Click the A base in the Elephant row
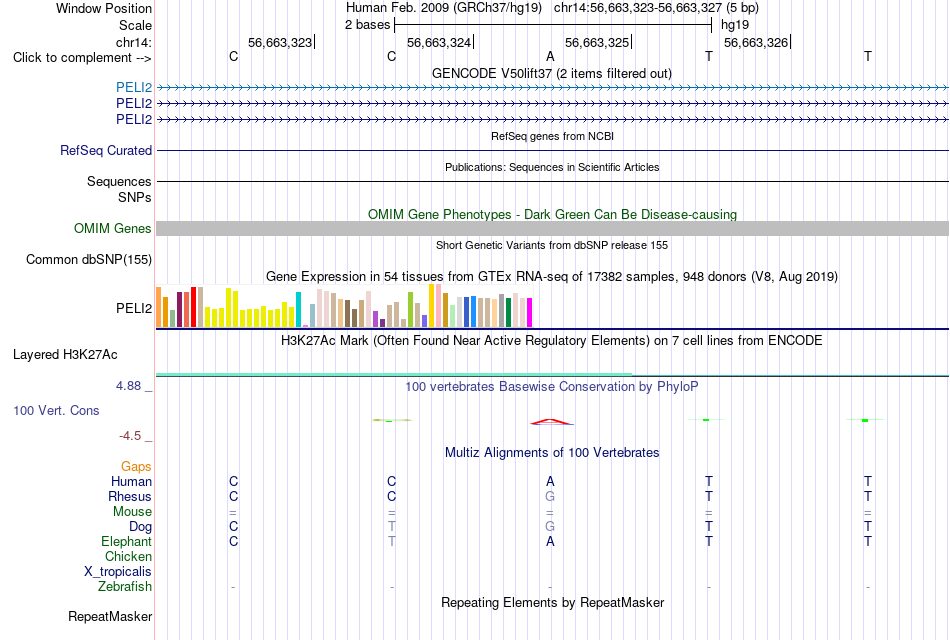This screenshot has width=950, height=640. coord(550,541)
